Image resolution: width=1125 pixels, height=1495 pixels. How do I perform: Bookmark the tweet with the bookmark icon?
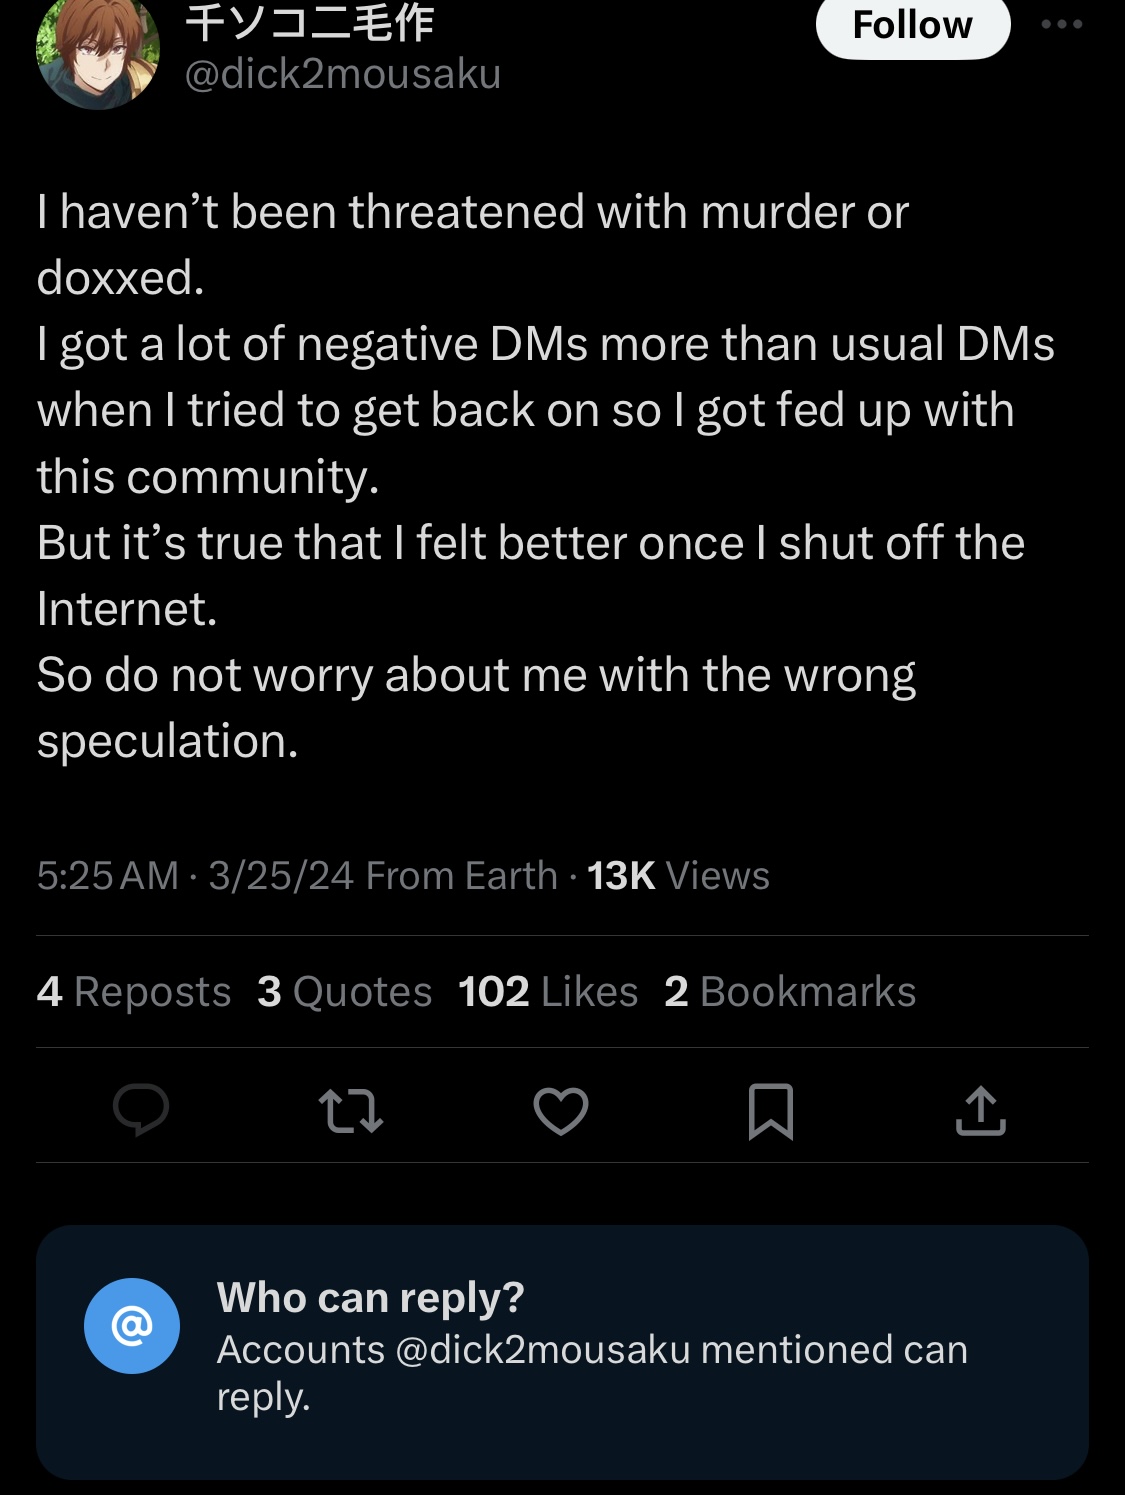pos(771,1111)
